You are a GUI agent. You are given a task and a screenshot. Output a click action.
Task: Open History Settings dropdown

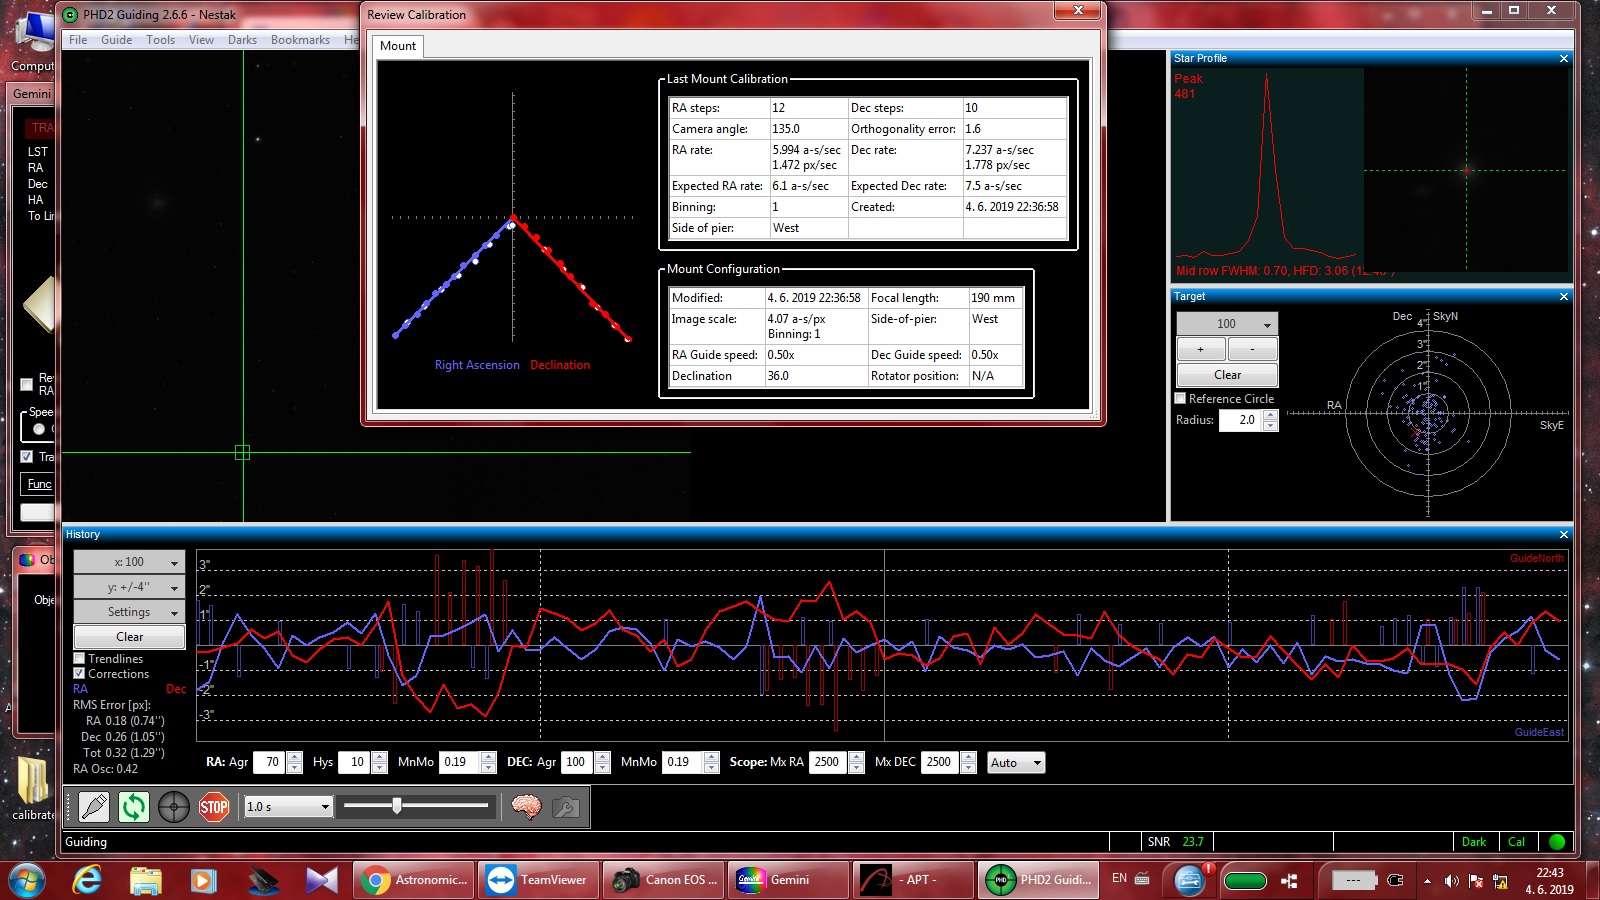(x=129, y=612)
